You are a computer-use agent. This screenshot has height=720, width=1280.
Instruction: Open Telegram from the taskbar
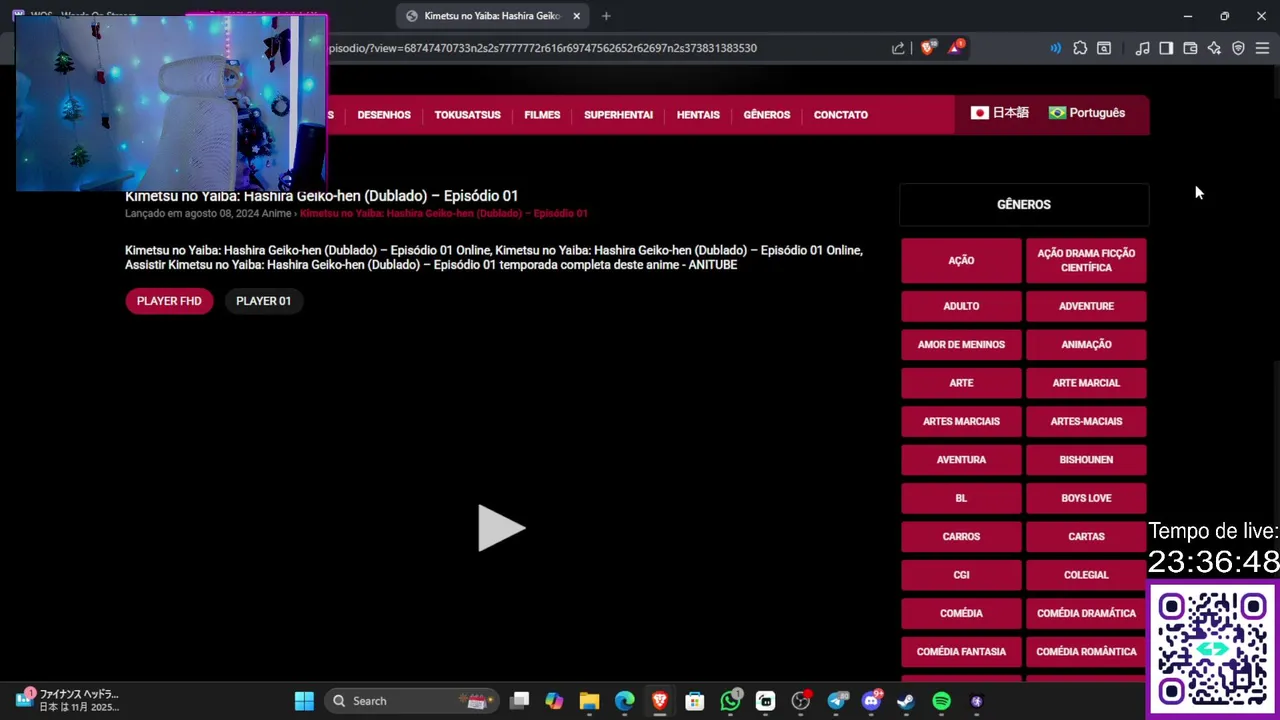[837, 701]
